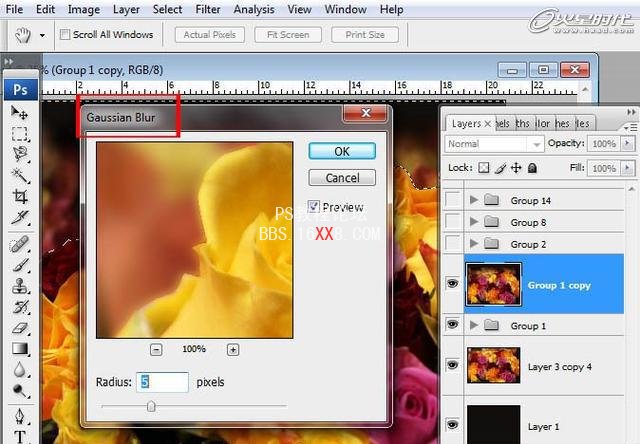Expand the Group 14 folder
This screenshot has width=640, height=444.
point(473,200)
